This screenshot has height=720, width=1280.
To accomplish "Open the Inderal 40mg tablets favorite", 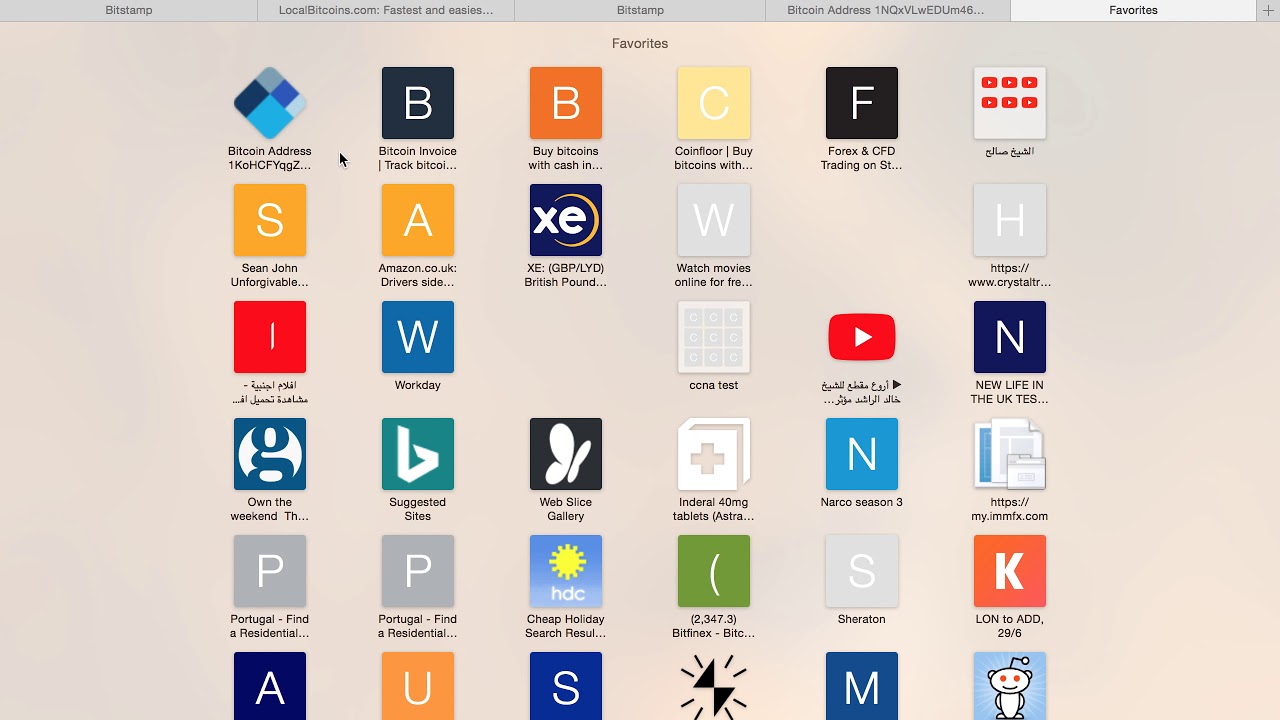I will [714, 454].
